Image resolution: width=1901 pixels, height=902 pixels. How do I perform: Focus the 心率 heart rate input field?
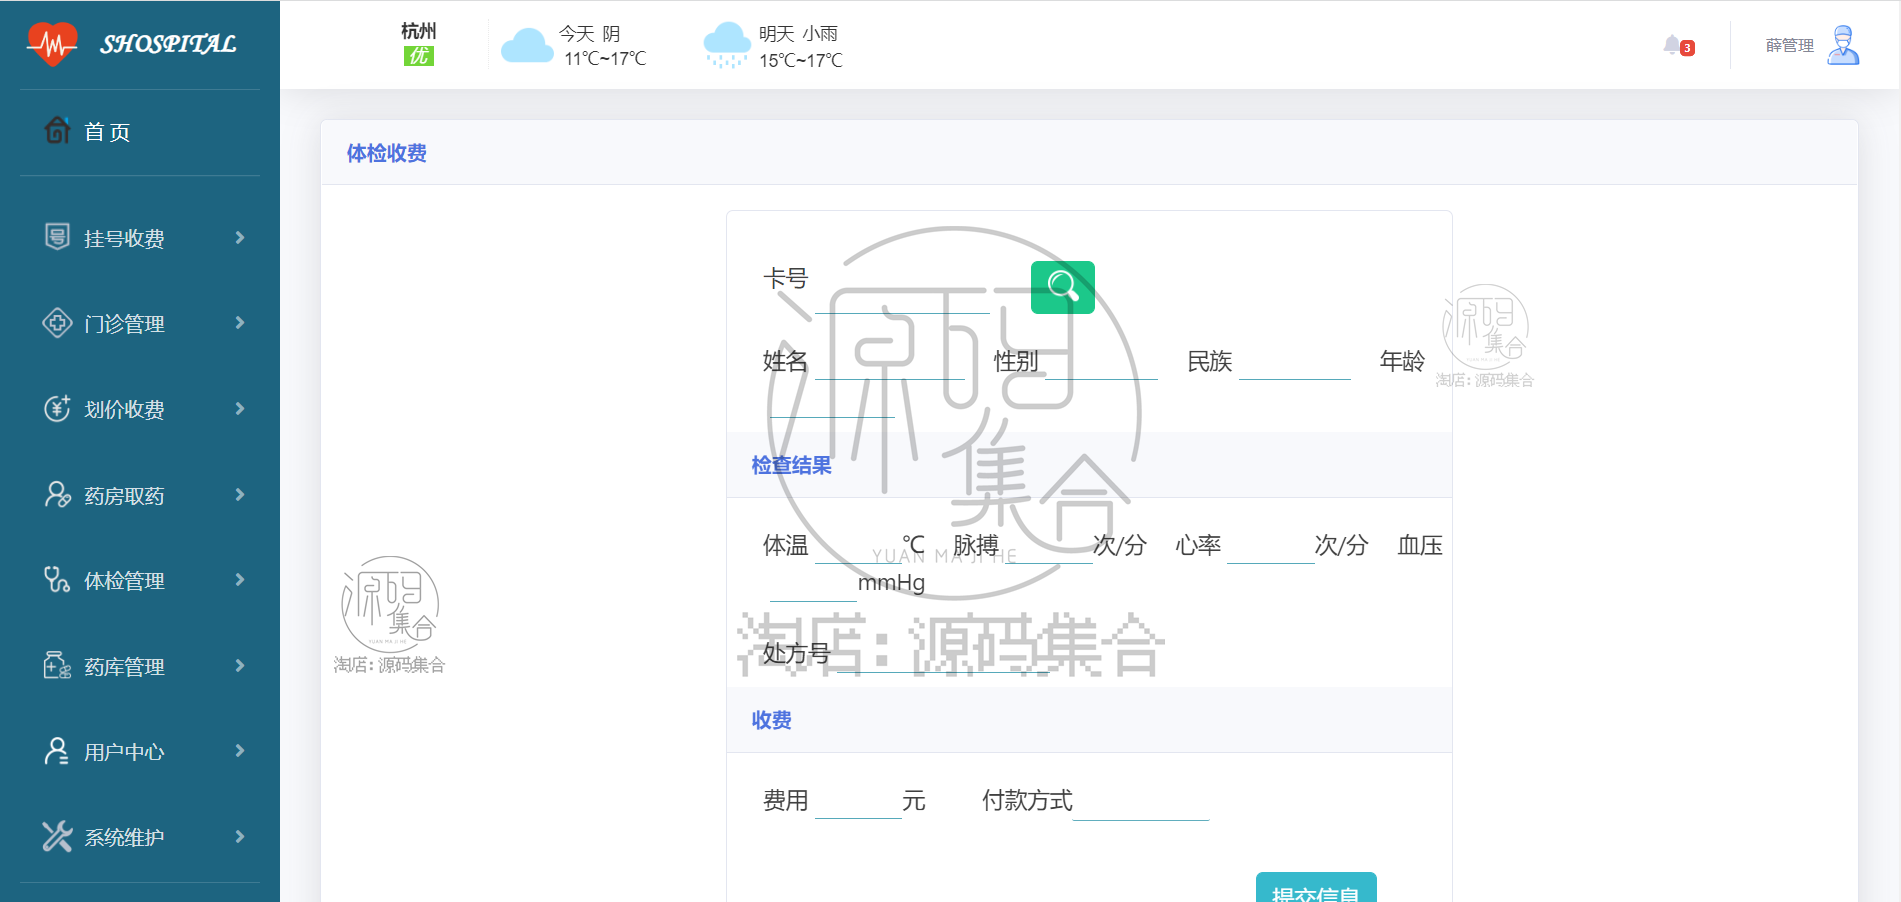(1271, 546)
